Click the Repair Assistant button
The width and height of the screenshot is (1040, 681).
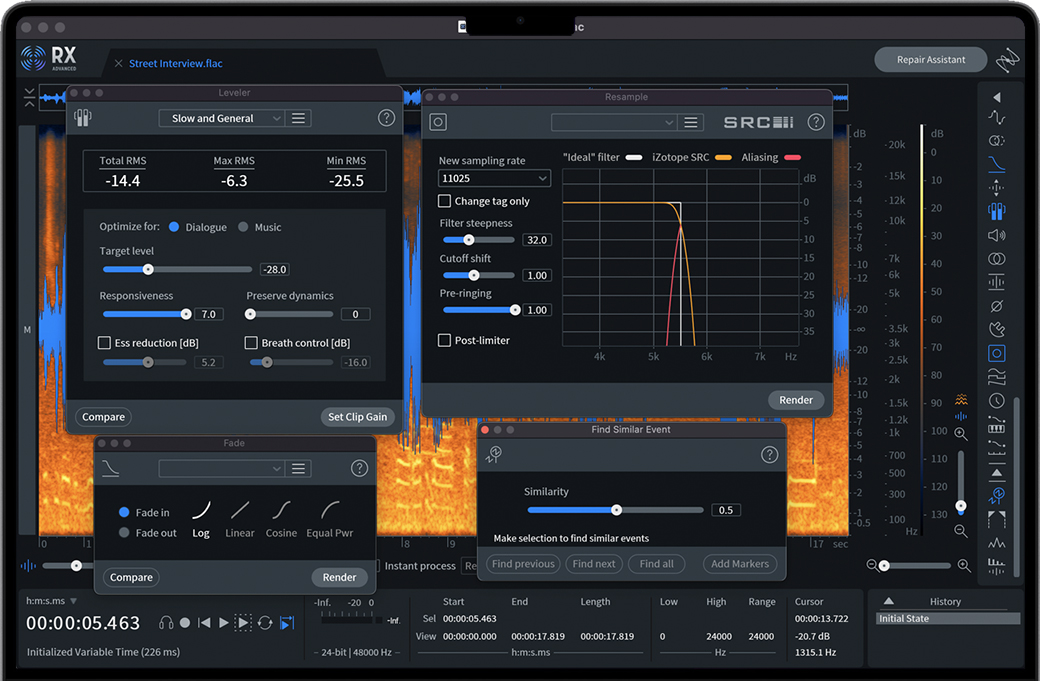(x=930, y=60)
